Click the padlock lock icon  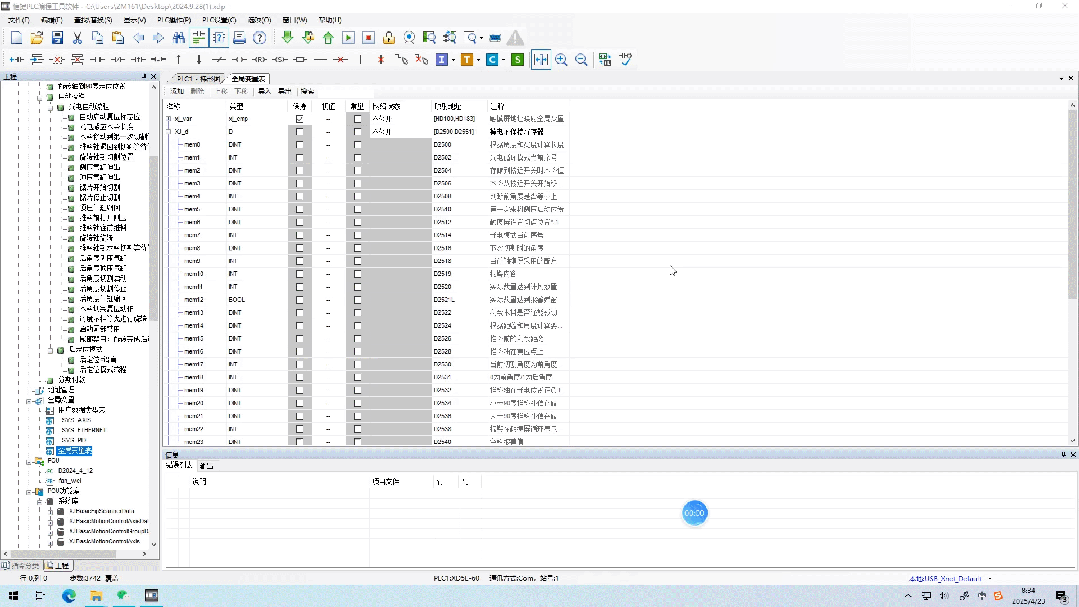(389, 38)
